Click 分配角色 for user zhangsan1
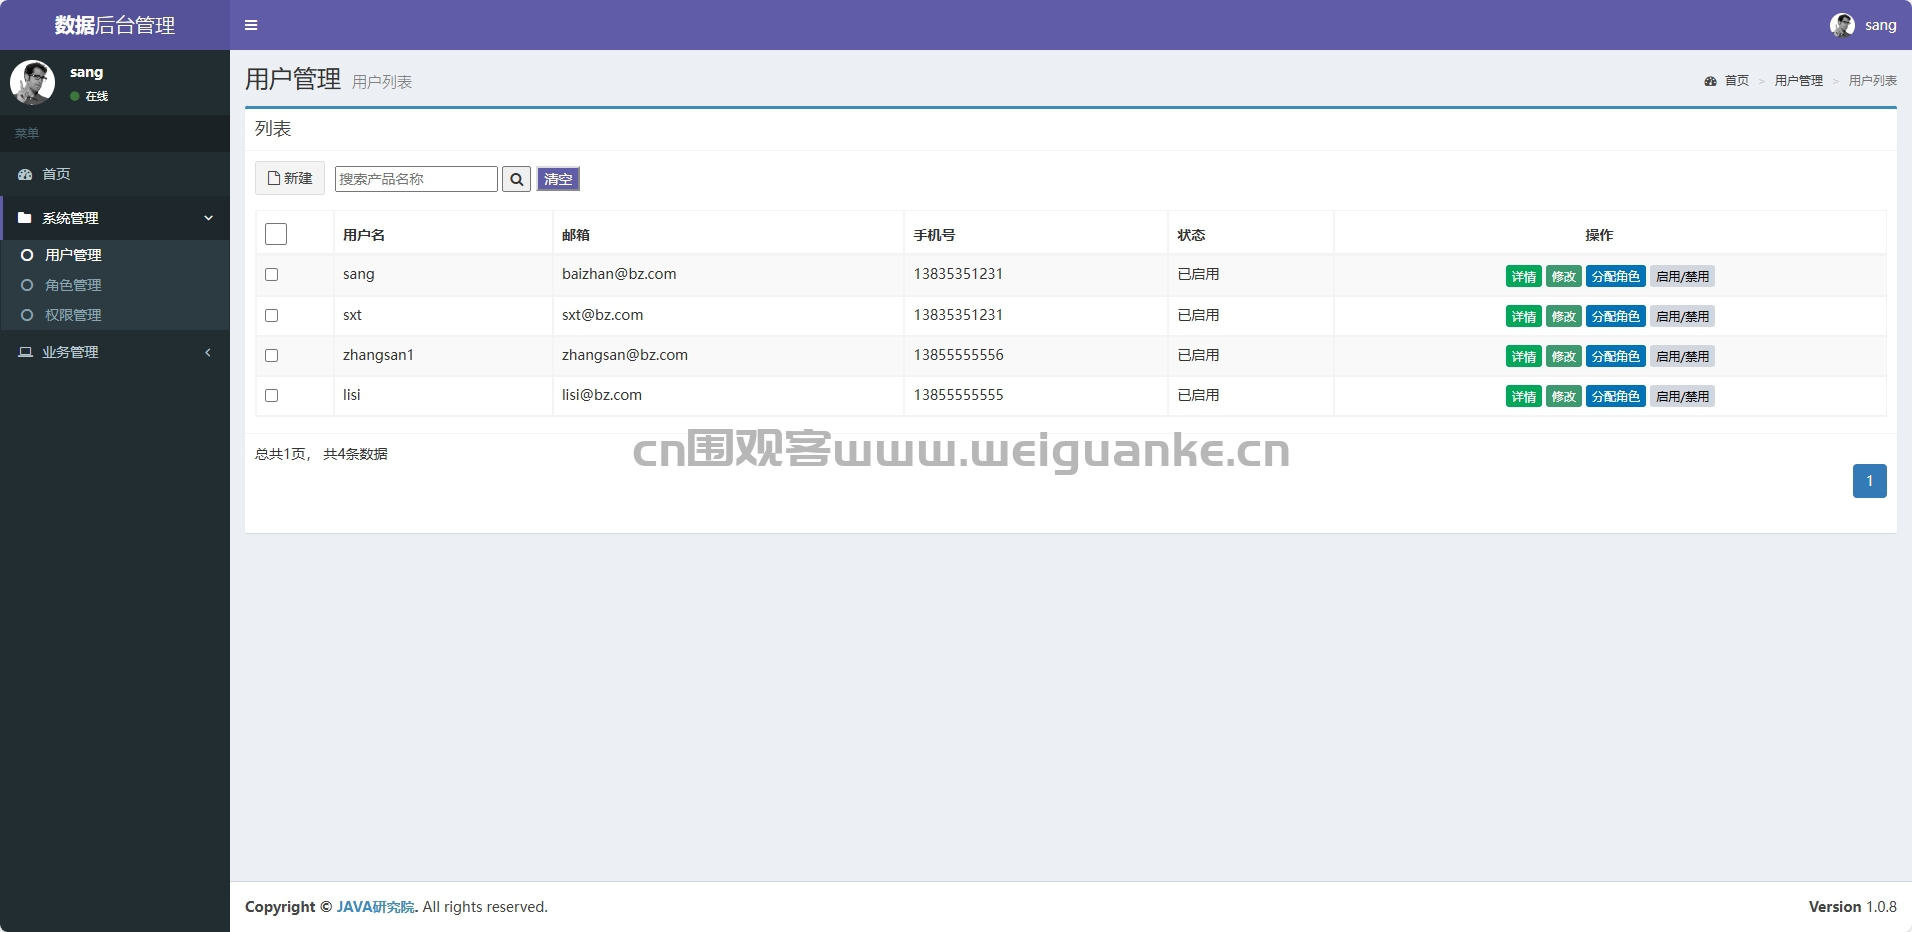Screen dimensions: 1912x932 [x=1615, y=357]
